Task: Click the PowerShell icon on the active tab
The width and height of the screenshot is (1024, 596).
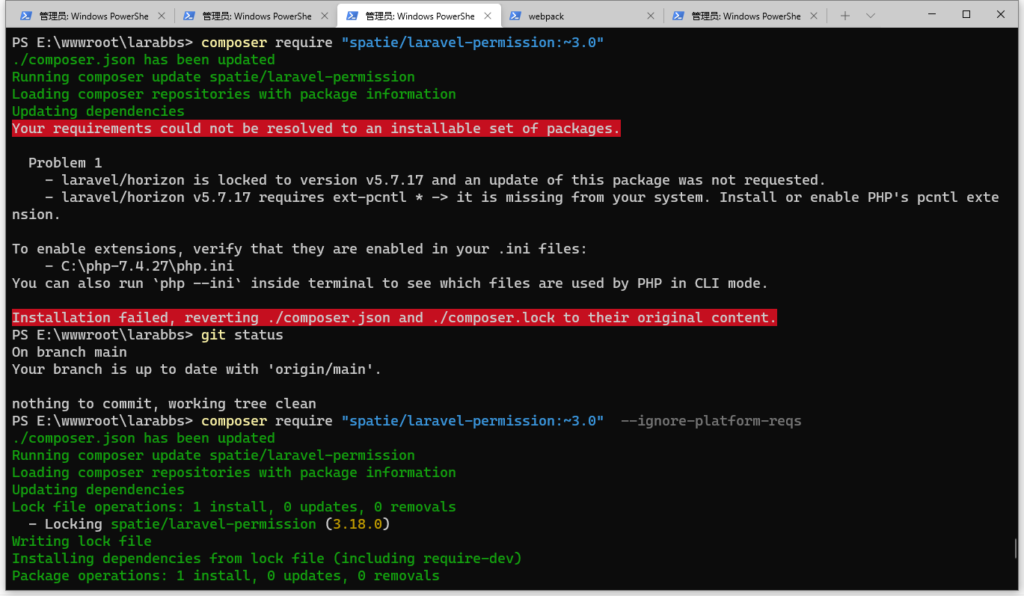Action: pos(352,16)
